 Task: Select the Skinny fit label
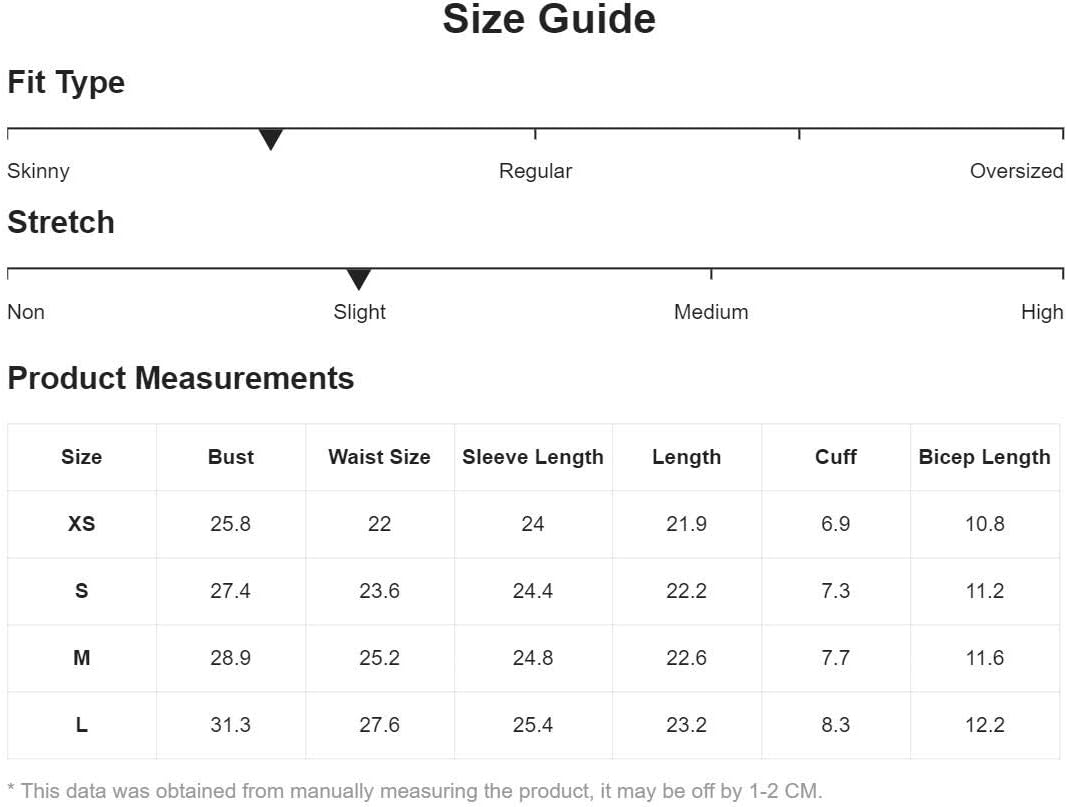point(38,171)
